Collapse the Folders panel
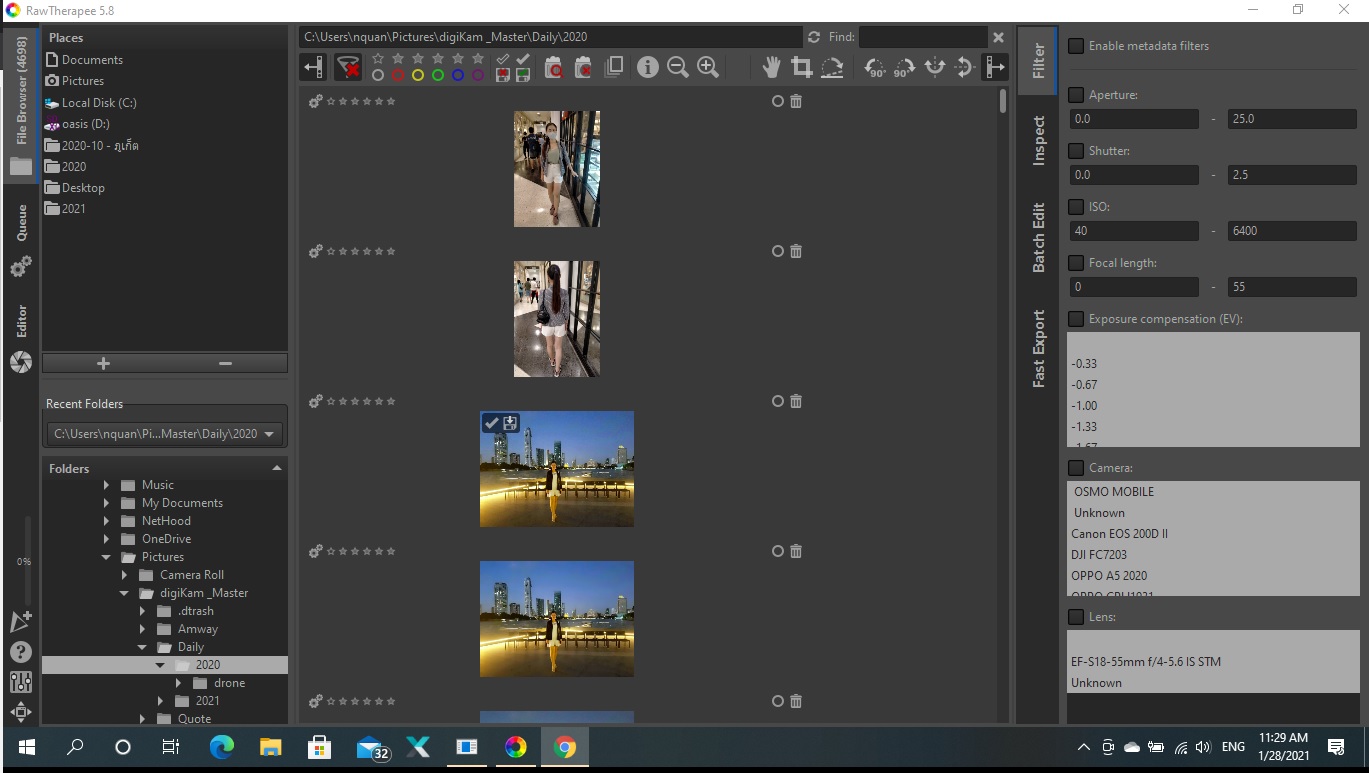The image size is (1369, 773). pos(277,468)
